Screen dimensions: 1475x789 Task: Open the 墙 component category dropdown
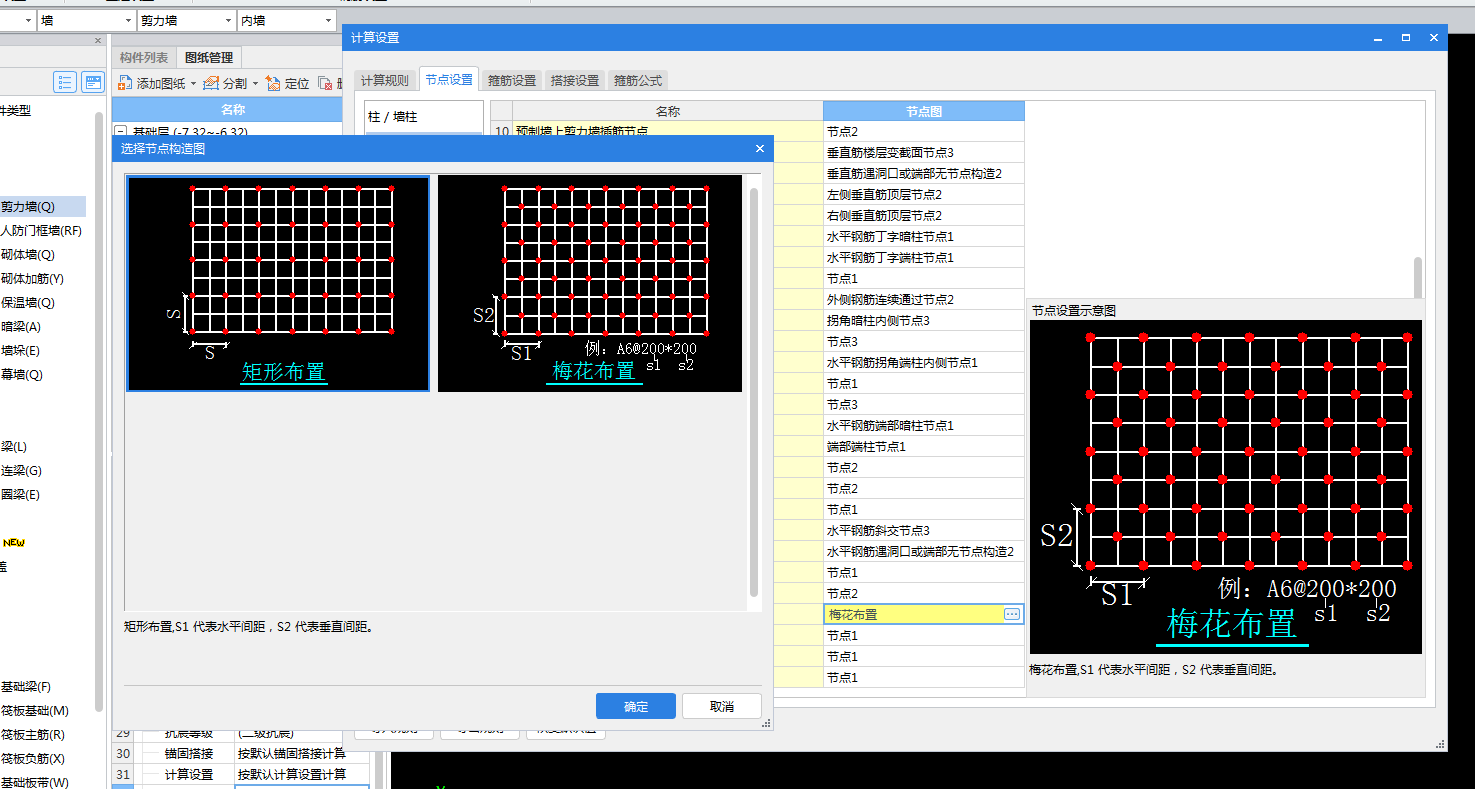128,21
